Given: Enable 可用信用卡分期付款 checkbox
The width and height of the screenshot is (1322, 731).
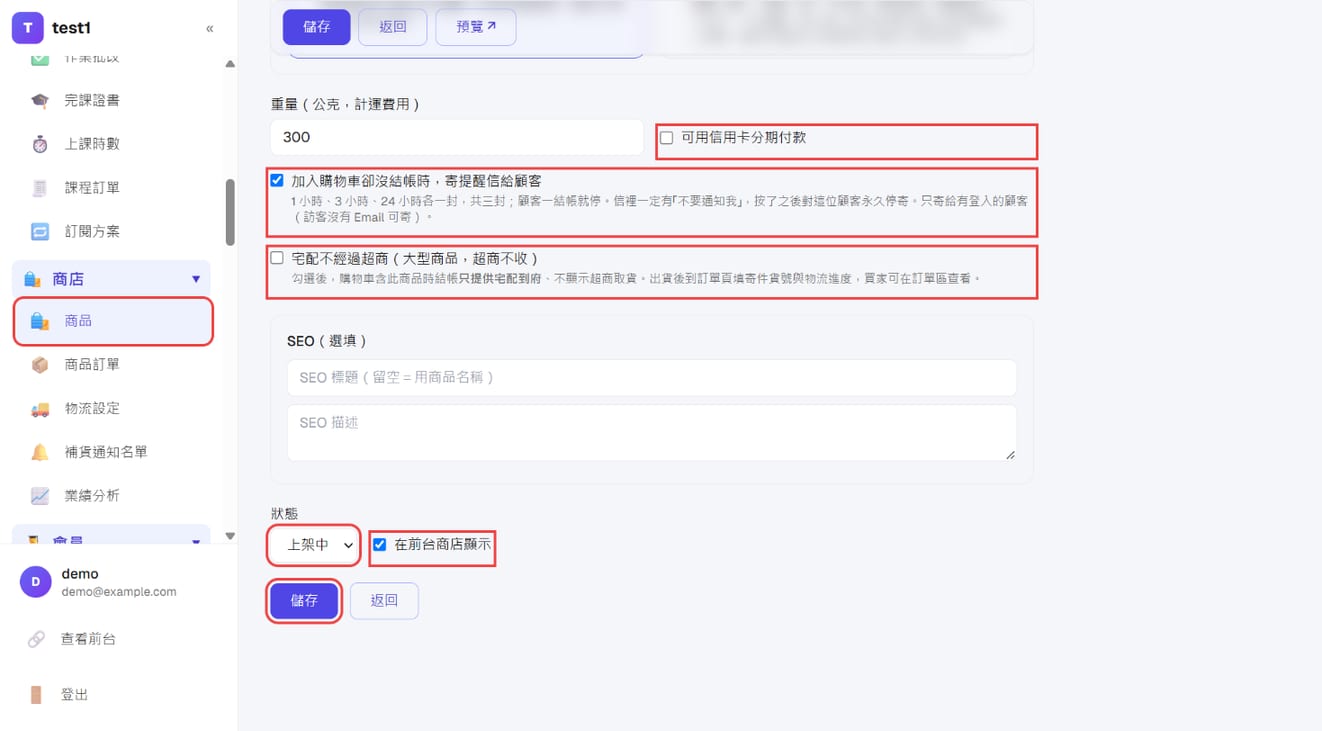Looking at the screenshot, I should click(x=667, y=138).
